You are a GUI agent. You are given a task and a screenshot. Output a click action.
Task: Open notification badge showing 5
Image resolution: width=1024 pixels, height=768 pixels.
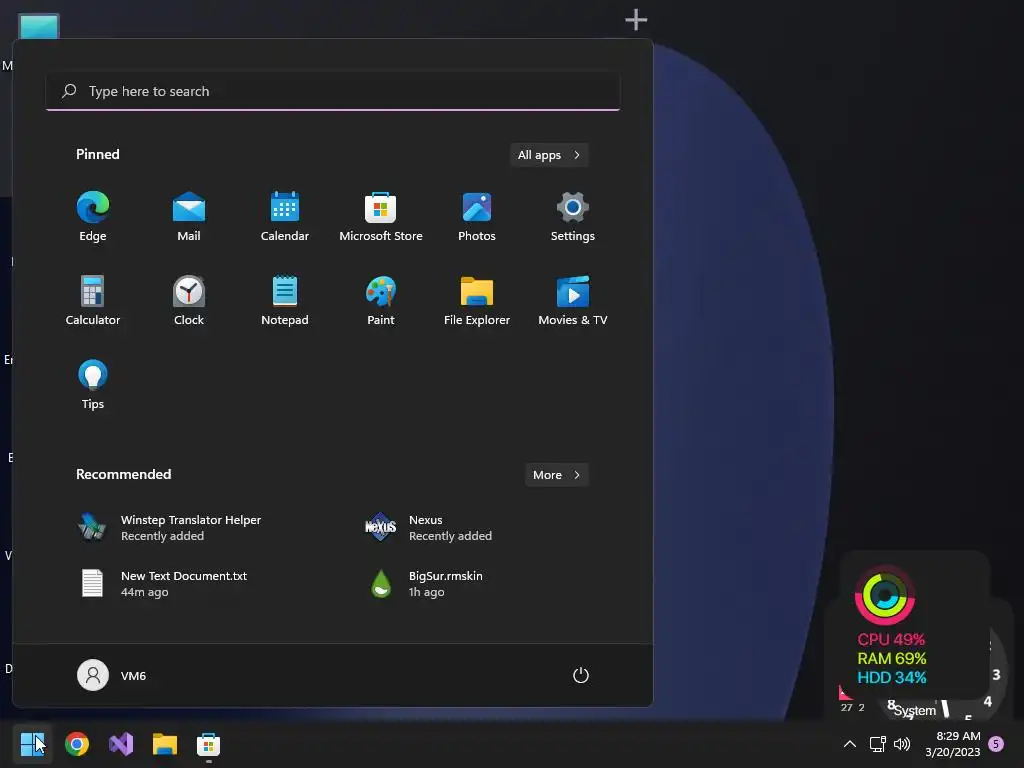996,744
